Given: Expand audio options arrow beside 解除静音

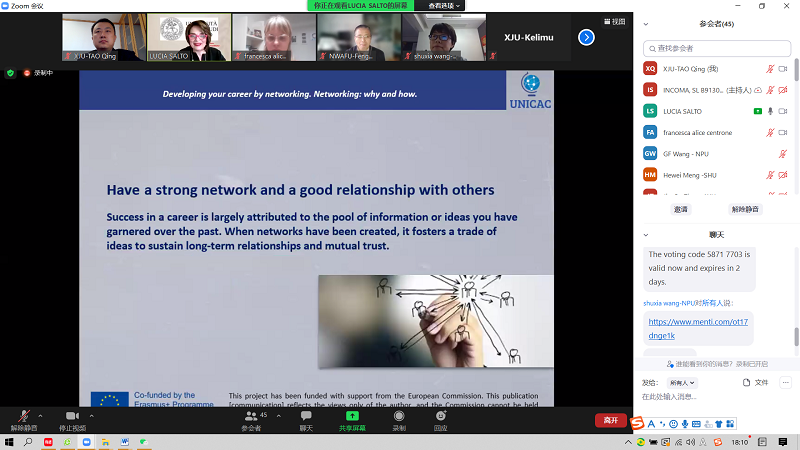Looking at the screenshot, I should pyautogui.click(x=40, y=412).
